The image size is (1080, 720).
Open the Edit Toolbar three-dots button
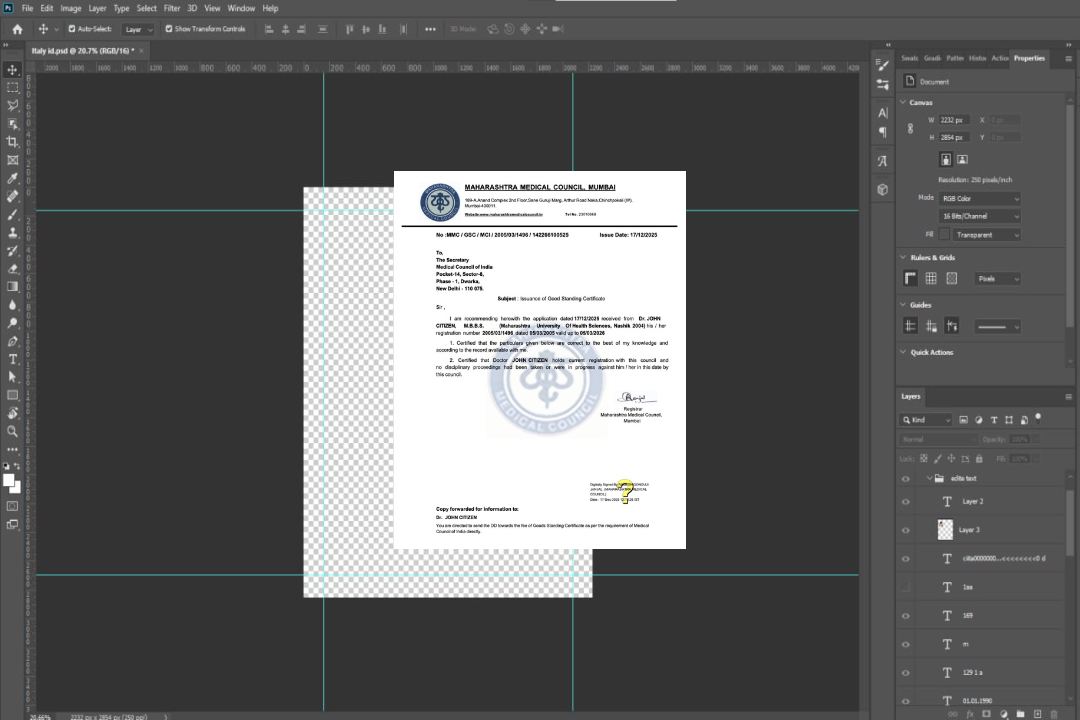12,449
